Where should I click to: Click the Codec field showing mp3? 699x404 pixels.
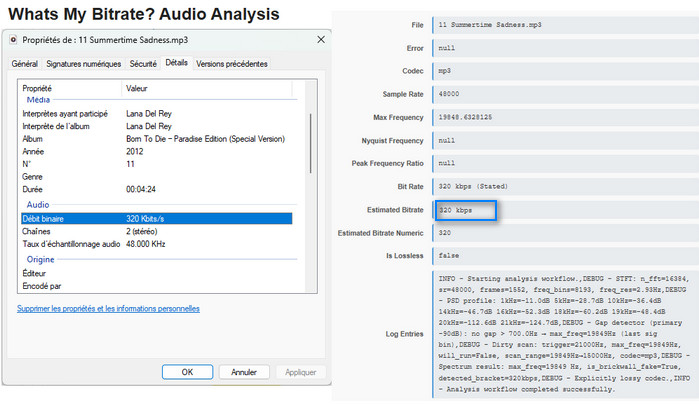pos(565,71)
